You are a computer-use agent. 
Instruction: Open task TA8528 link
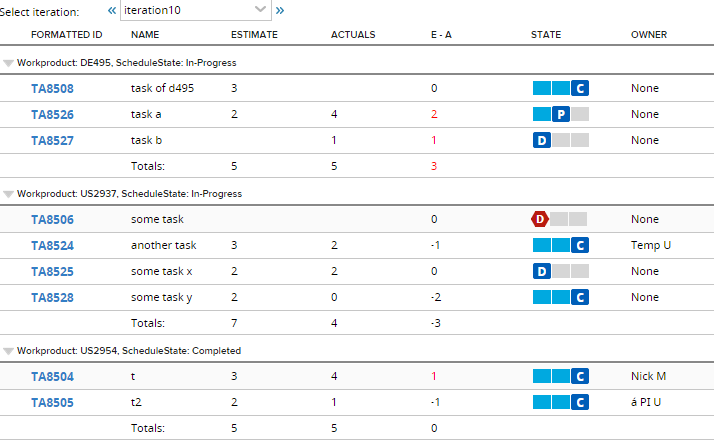click(x=52, y=297)
